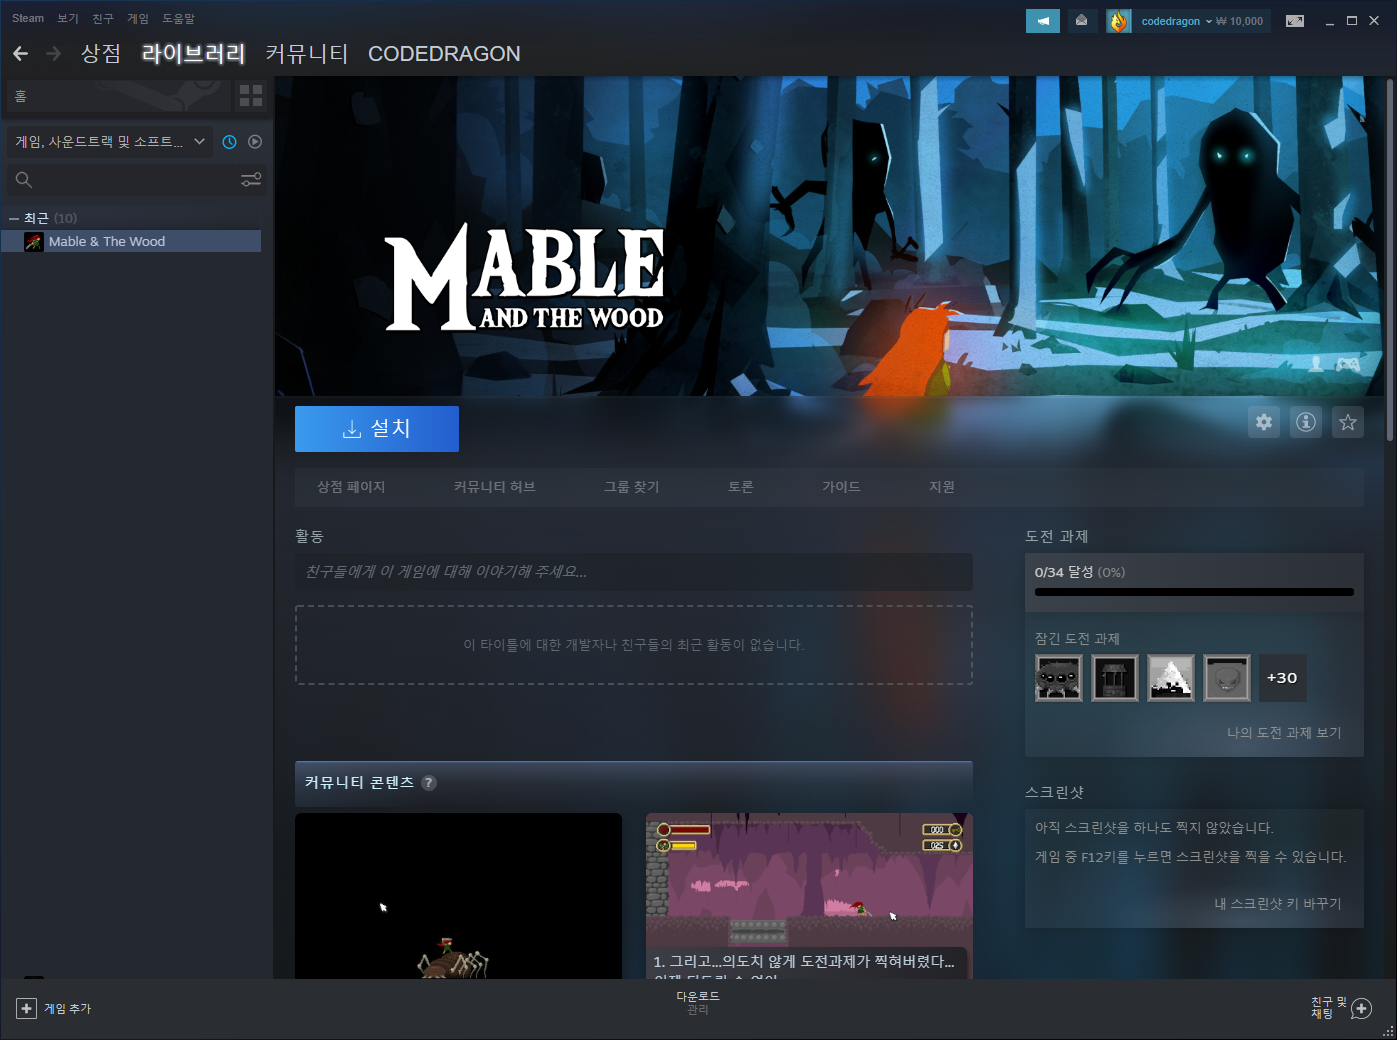Select first locked achievement icon
Image resolution: width=1397 pixels, height=1040 pixels.
1059,678
